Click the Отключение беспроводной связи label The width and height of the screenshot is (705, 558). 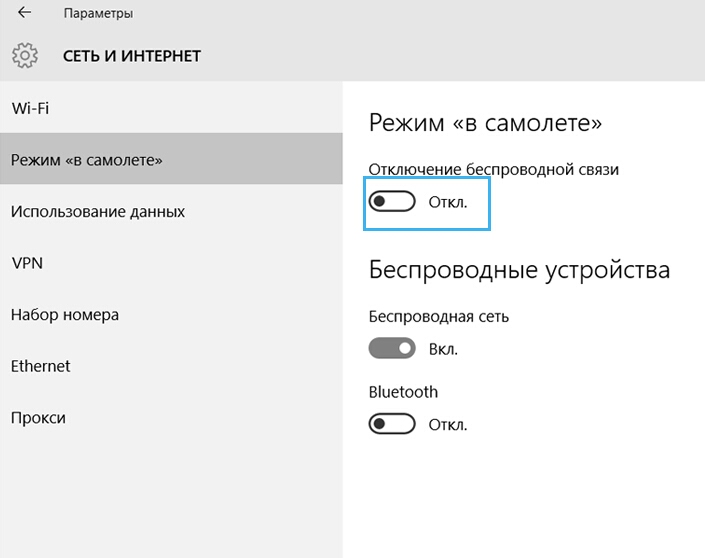[494, 170]
